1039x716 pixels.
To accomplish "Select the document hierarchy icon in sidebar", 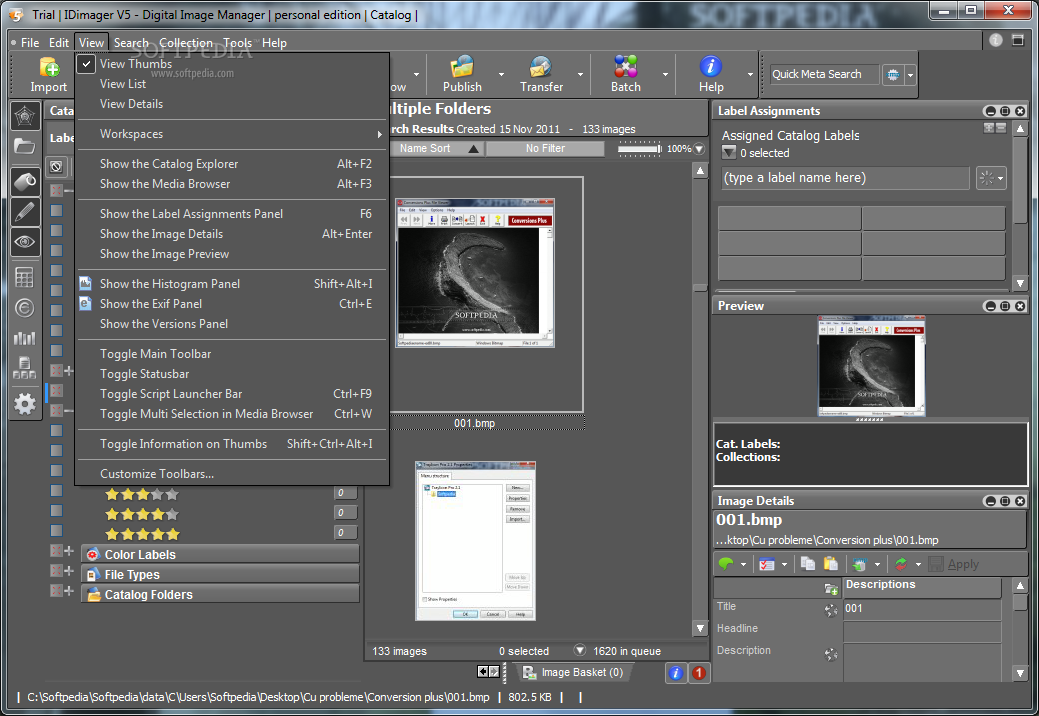I will 25,368.
